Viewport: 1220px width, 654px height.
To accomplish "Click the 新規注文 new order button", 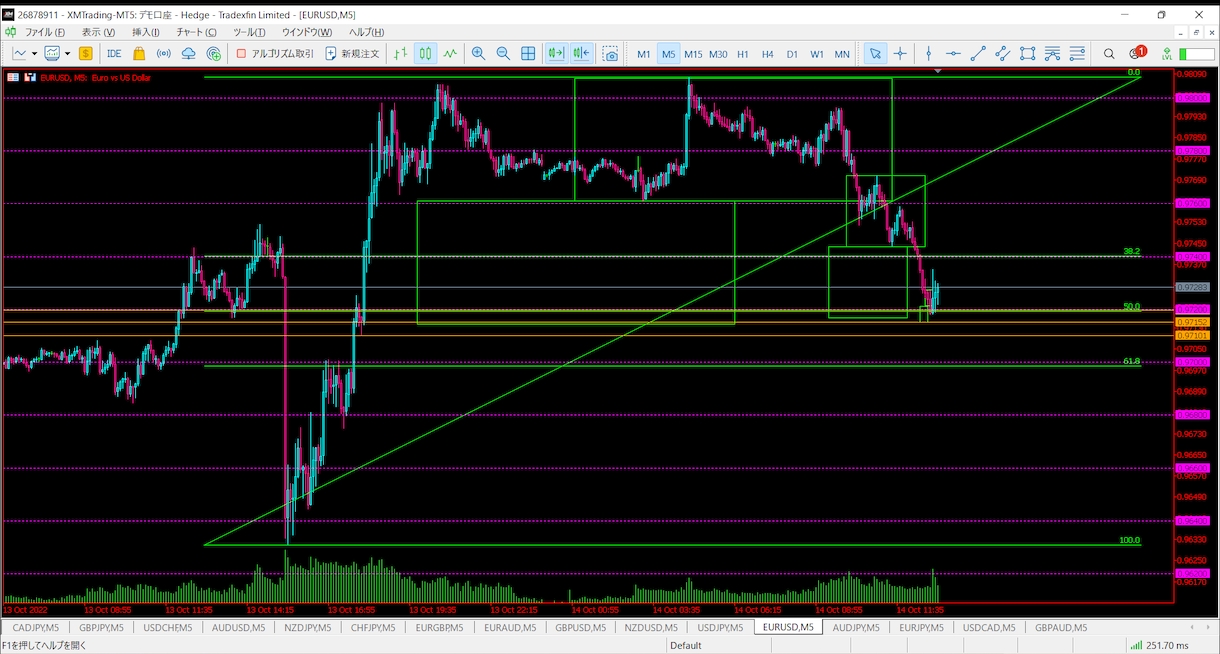I will (352, 54).
